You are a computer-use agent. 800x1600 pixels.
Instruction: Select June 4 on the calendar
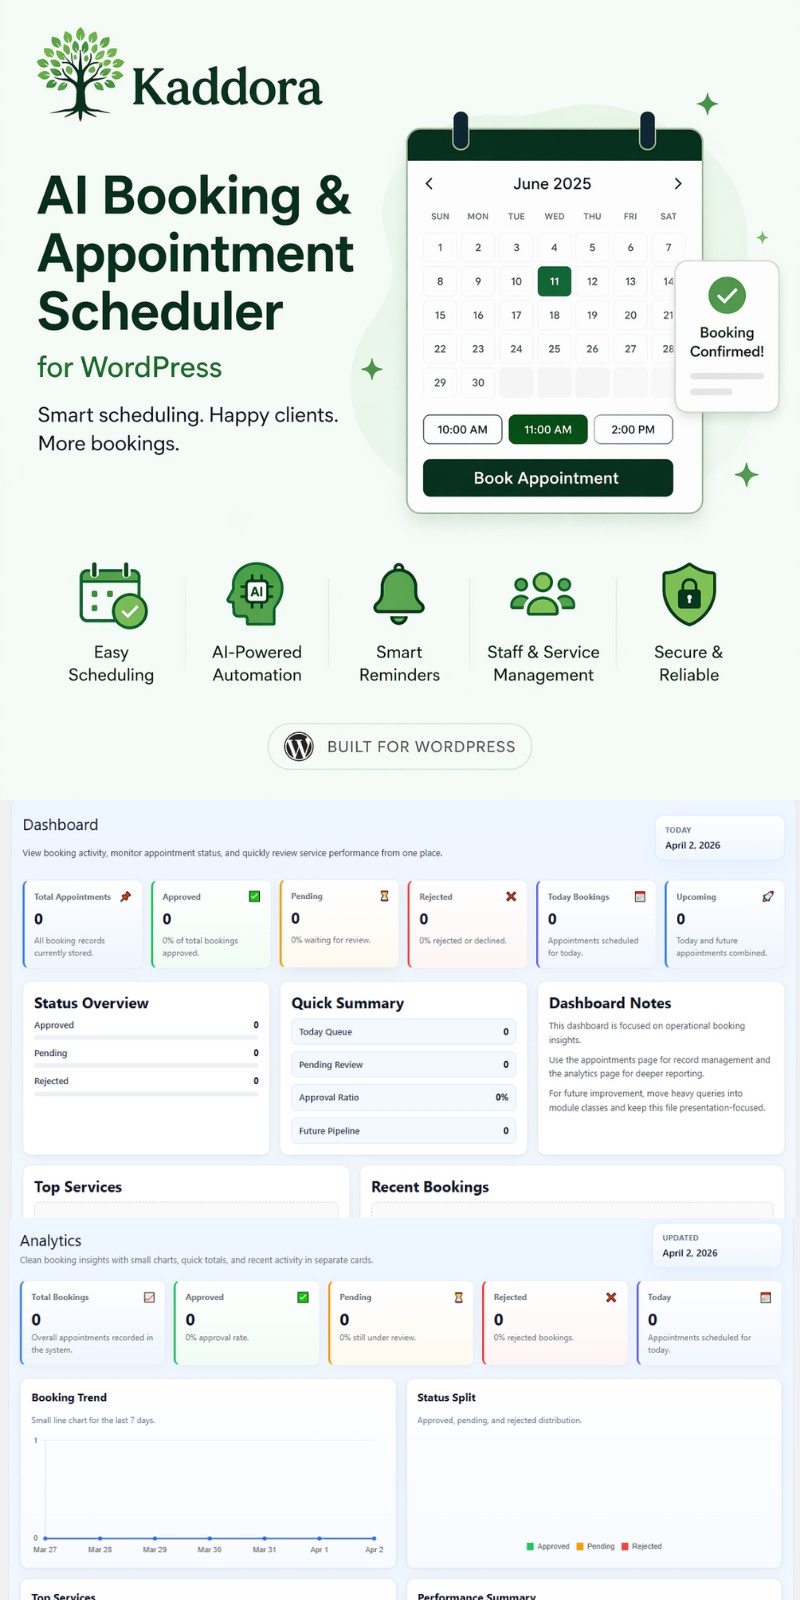tap(554, 248)
